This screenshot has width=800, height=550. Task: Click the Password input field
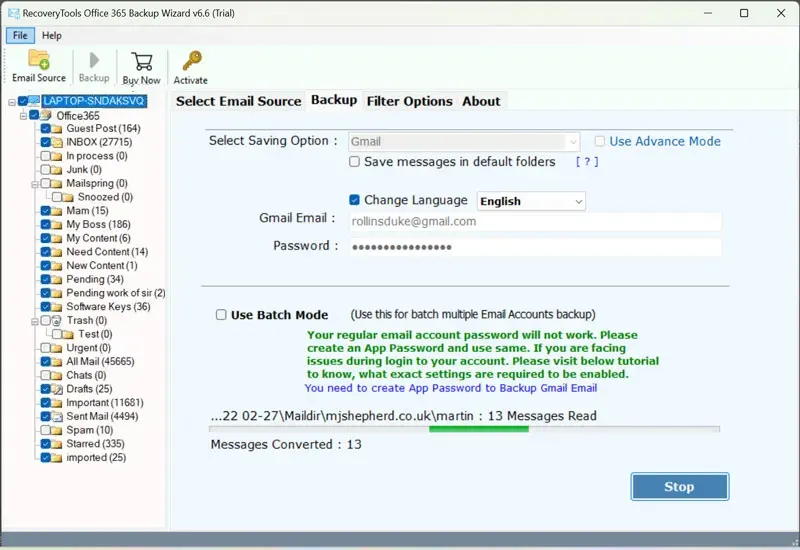pos(535,247)
